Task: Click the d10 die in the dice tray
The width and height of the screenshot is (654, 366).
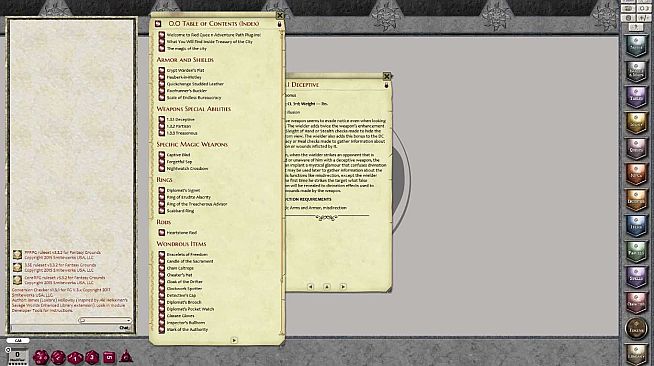Action: pyautogui.click(x=75, y=357)
